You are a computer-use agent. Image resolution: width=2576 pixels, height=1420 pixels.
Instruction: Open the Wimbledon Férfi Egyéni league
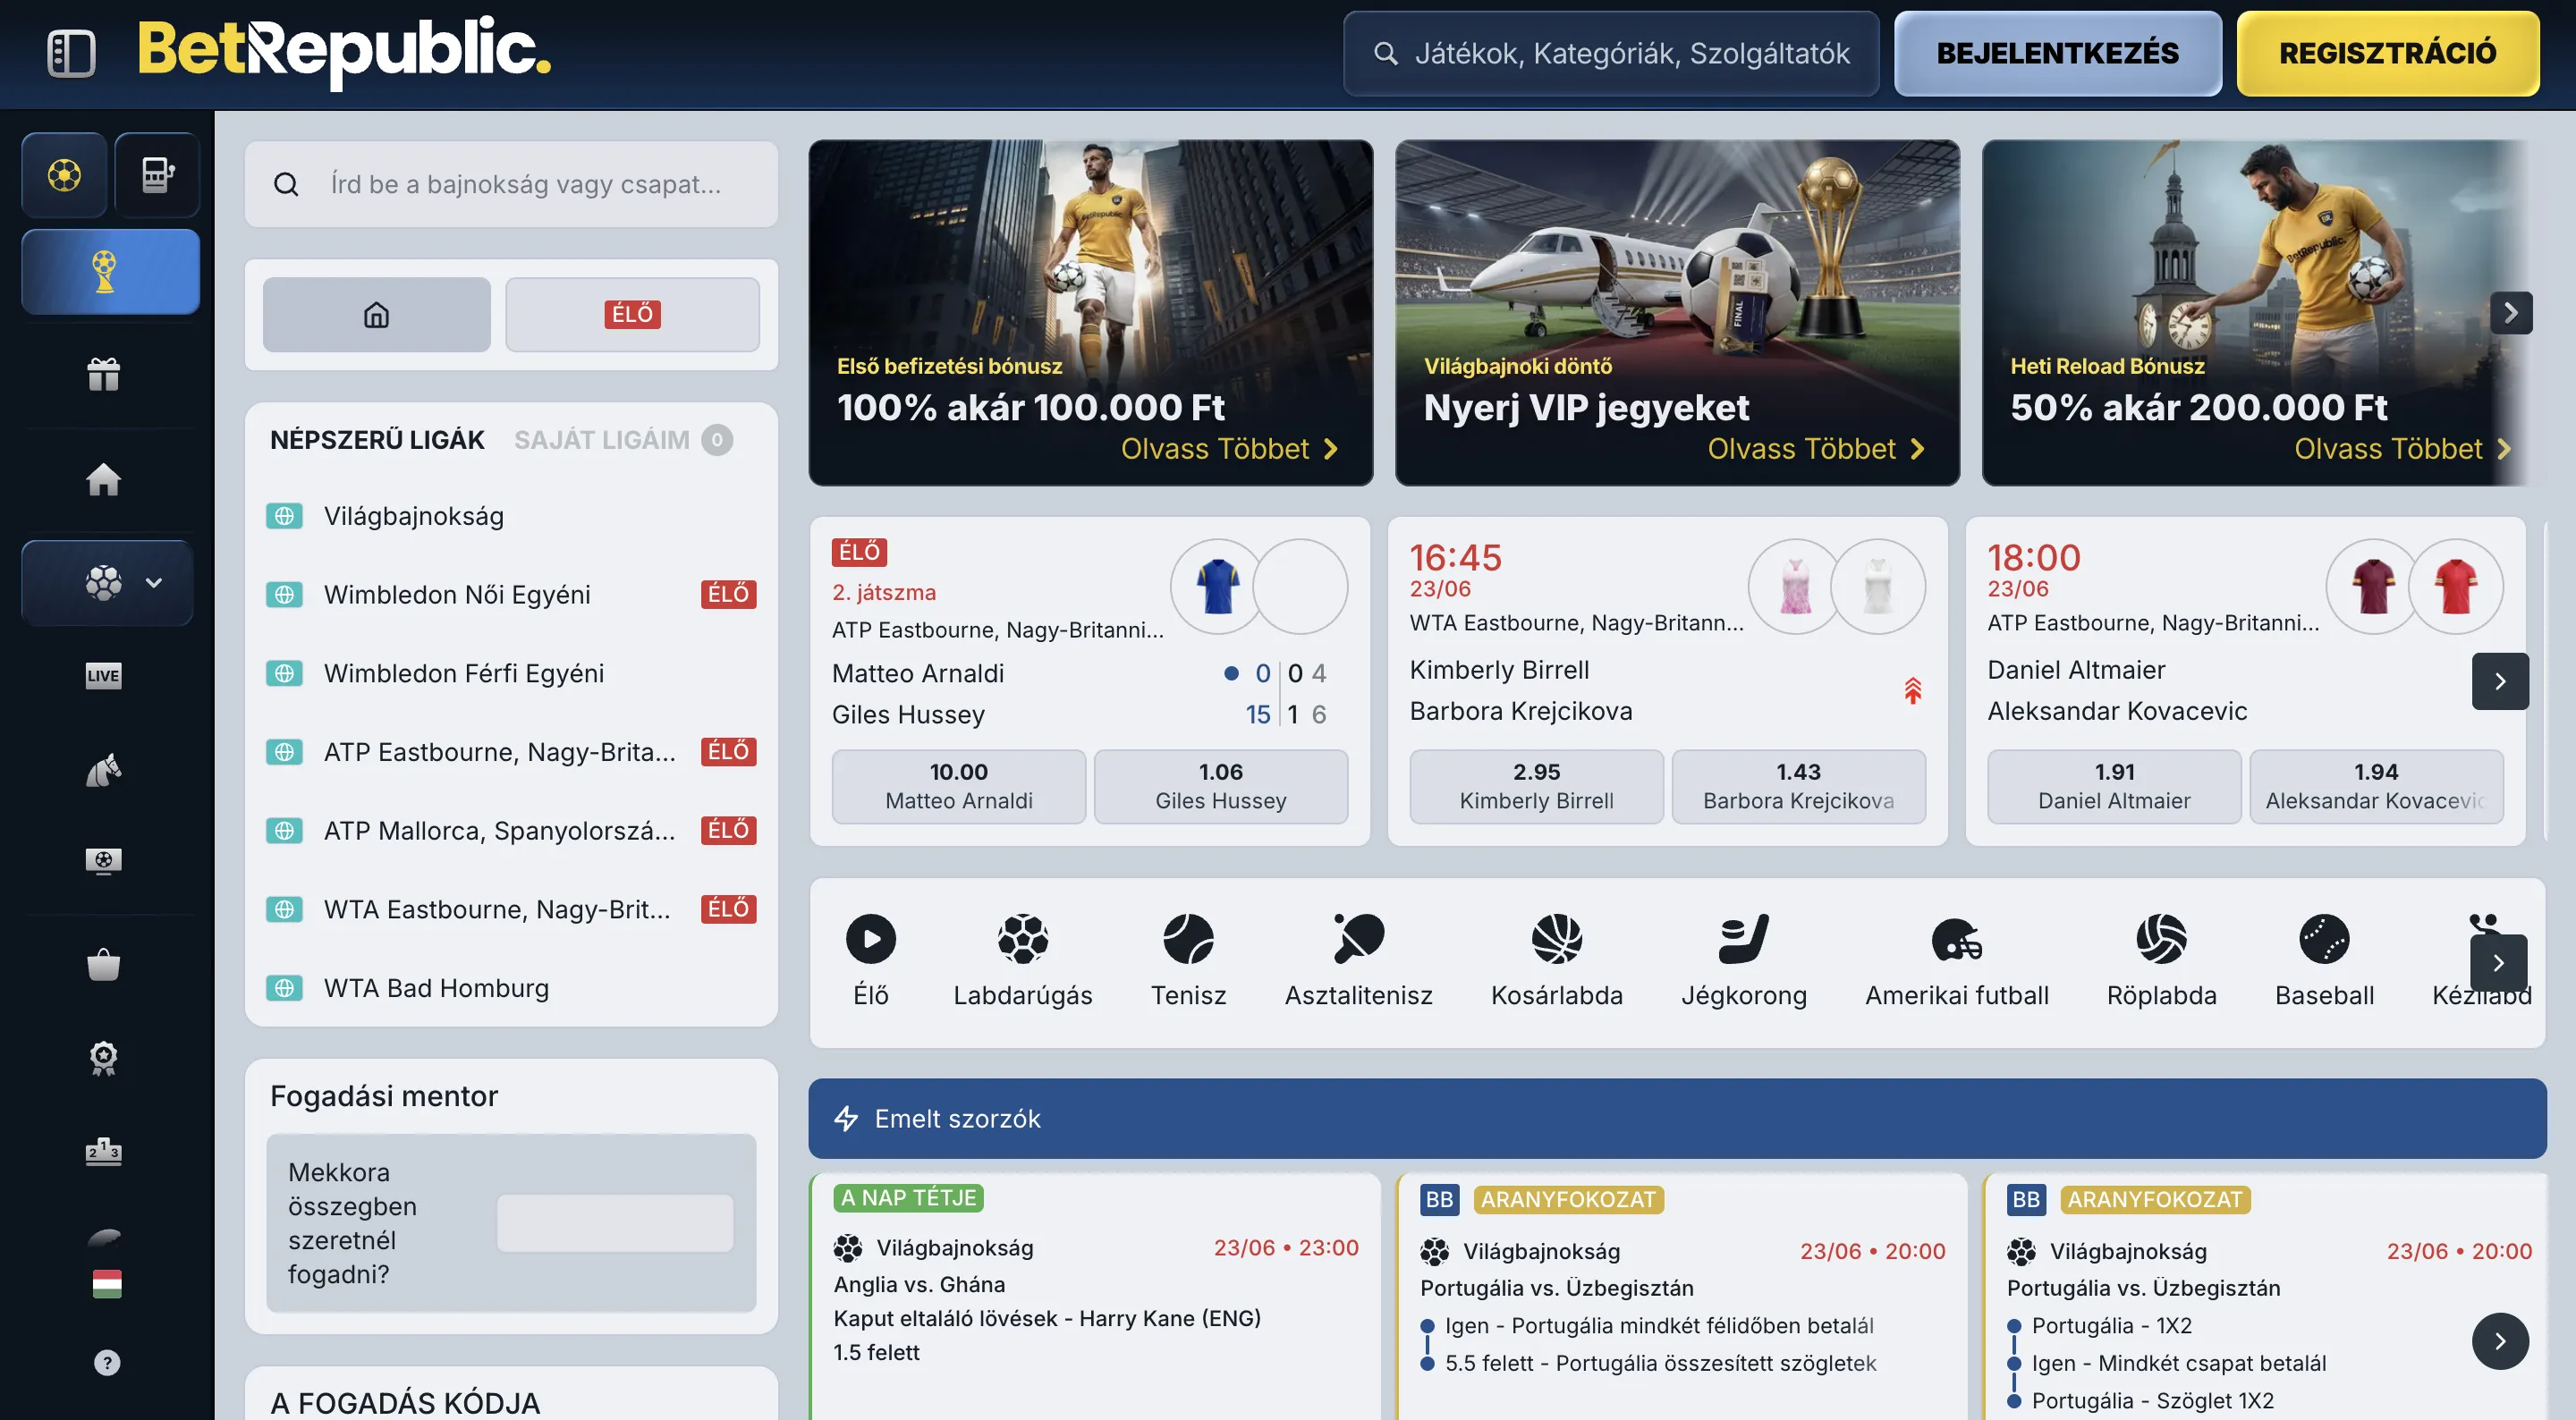coord(511,673)
